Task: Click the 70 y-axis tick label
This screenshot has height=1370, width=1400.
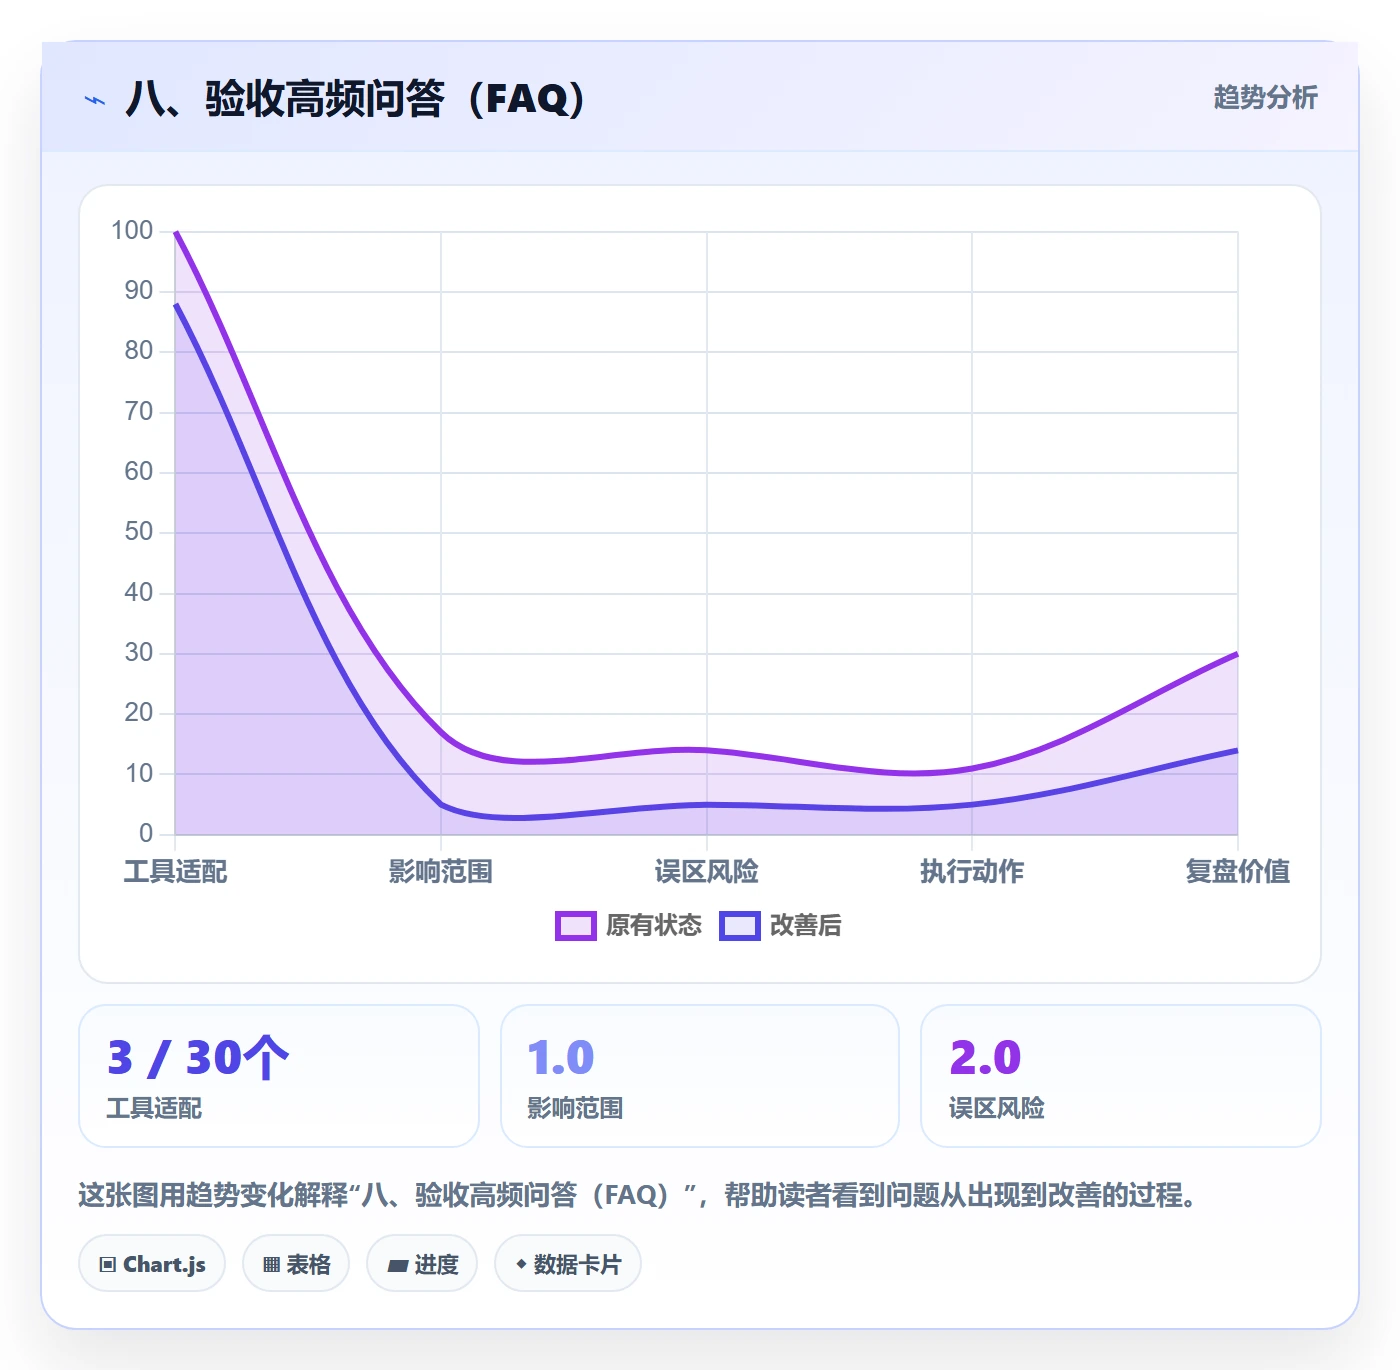Action: pos(139,411)
